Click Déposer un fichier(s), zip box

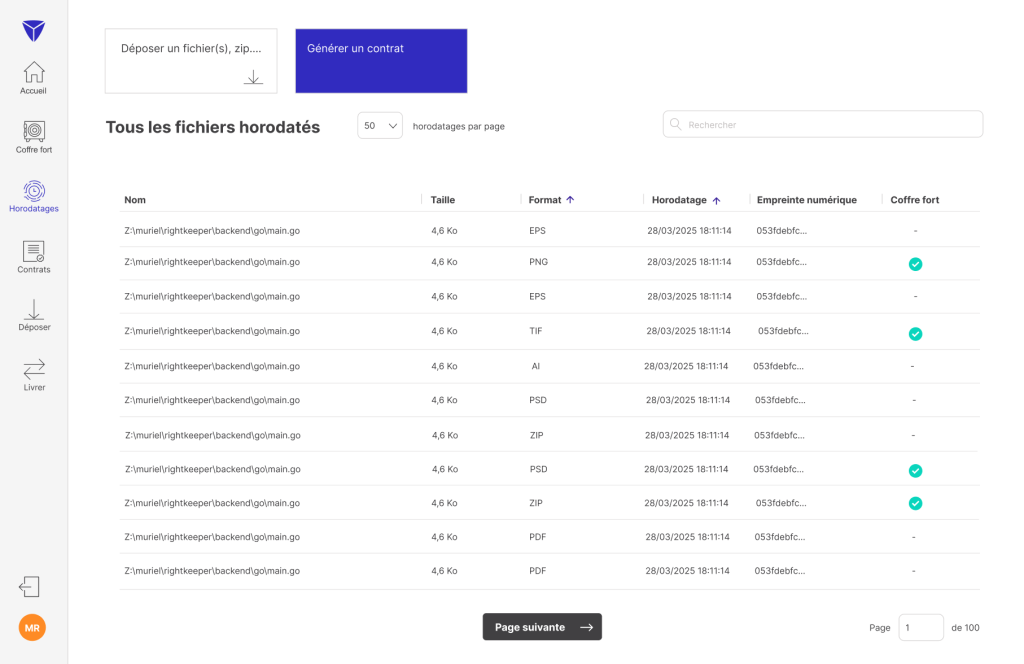(x=191, y=61)
